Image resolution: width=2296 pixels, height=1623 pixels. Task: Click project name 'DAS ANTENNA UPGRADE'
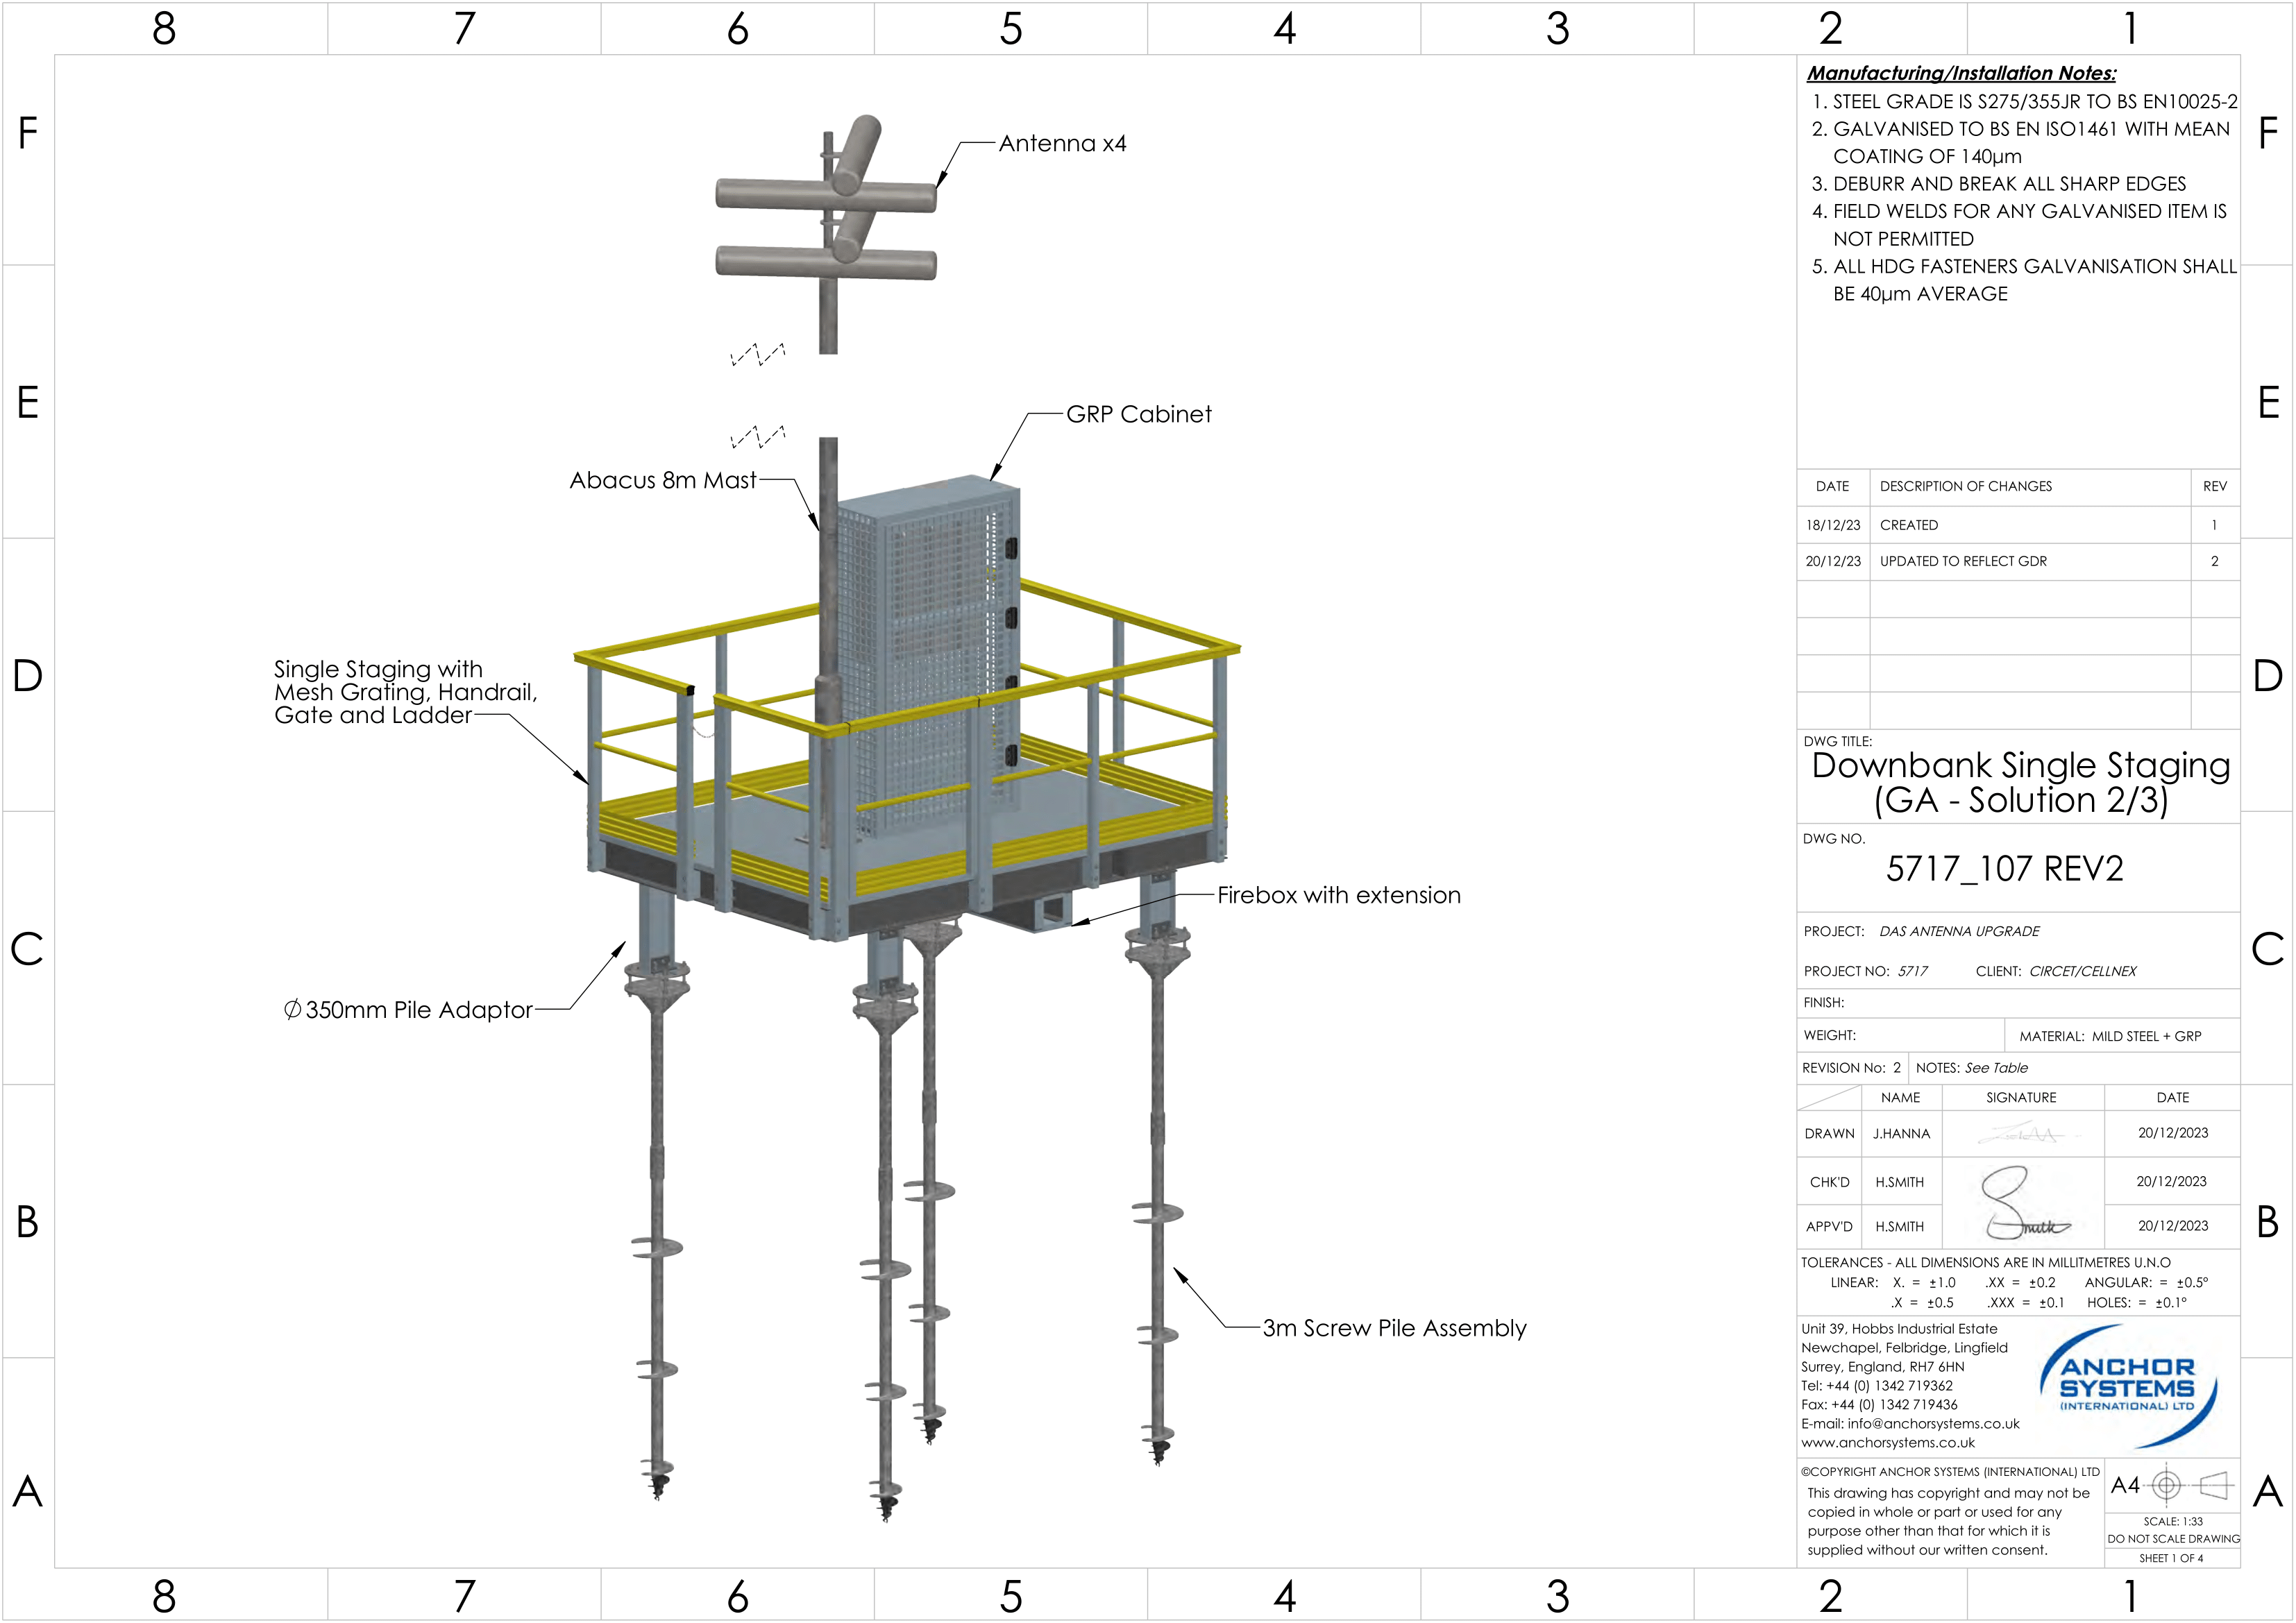click(1959, 931)
